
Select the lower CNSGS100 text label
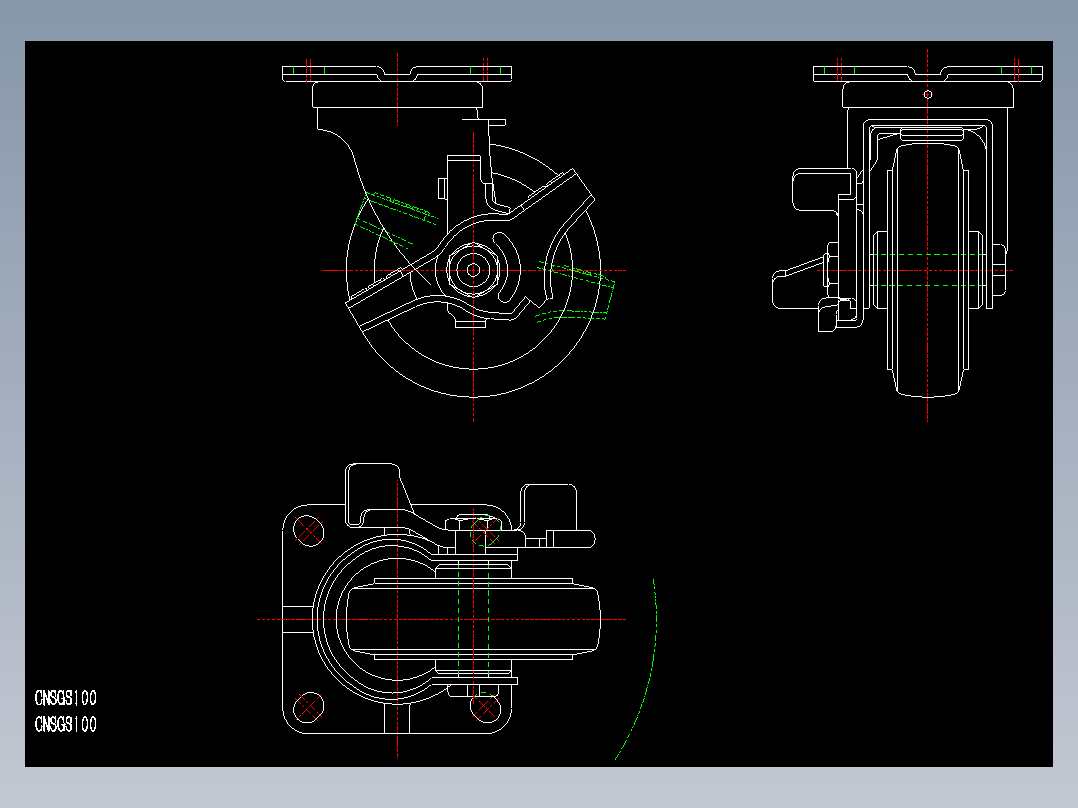(65, 724)
